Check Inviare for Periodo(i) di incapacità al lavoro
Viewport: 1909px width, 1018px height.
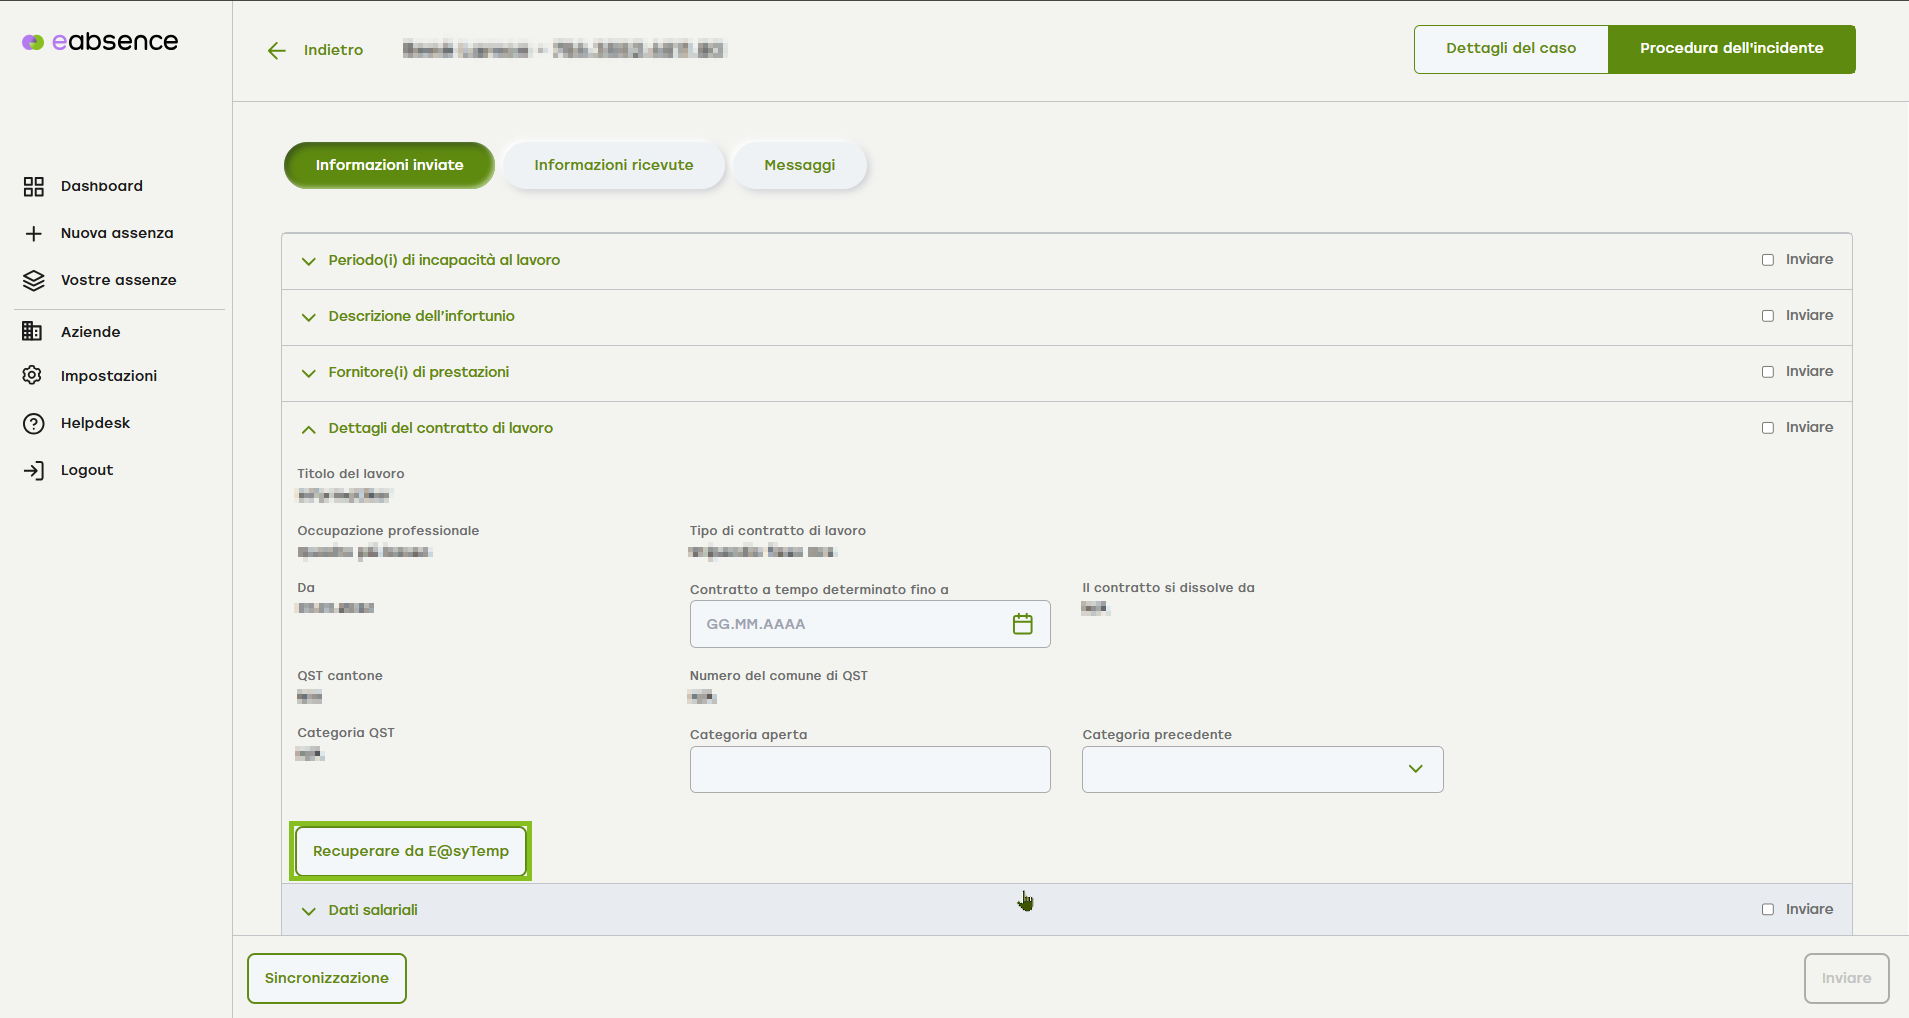pyautogui.click(x=1768, y=260)
